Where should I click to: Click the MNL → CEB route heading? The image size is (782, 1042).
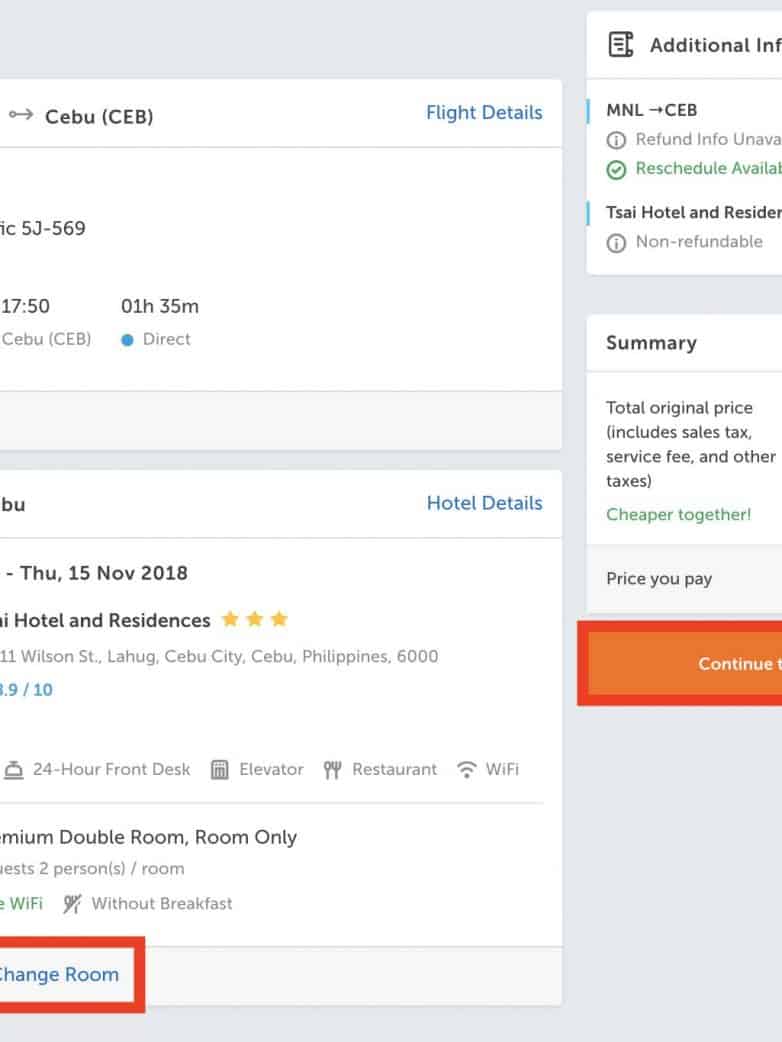[x=652, y=110]
